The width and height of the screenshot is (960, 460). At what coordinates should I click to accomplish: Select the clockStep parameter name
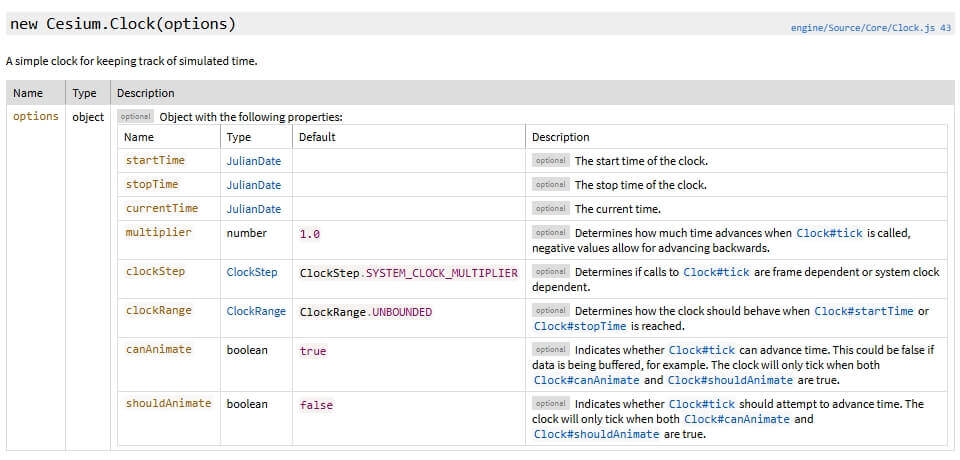(x=155, y=271)
